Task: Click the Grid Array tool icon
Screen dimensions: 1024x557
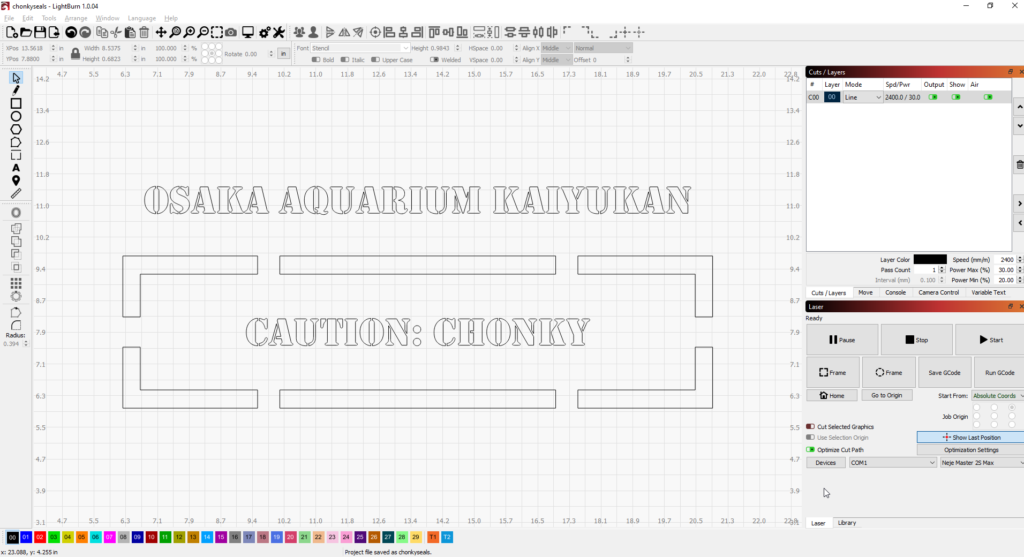Action: click(16, 283)
